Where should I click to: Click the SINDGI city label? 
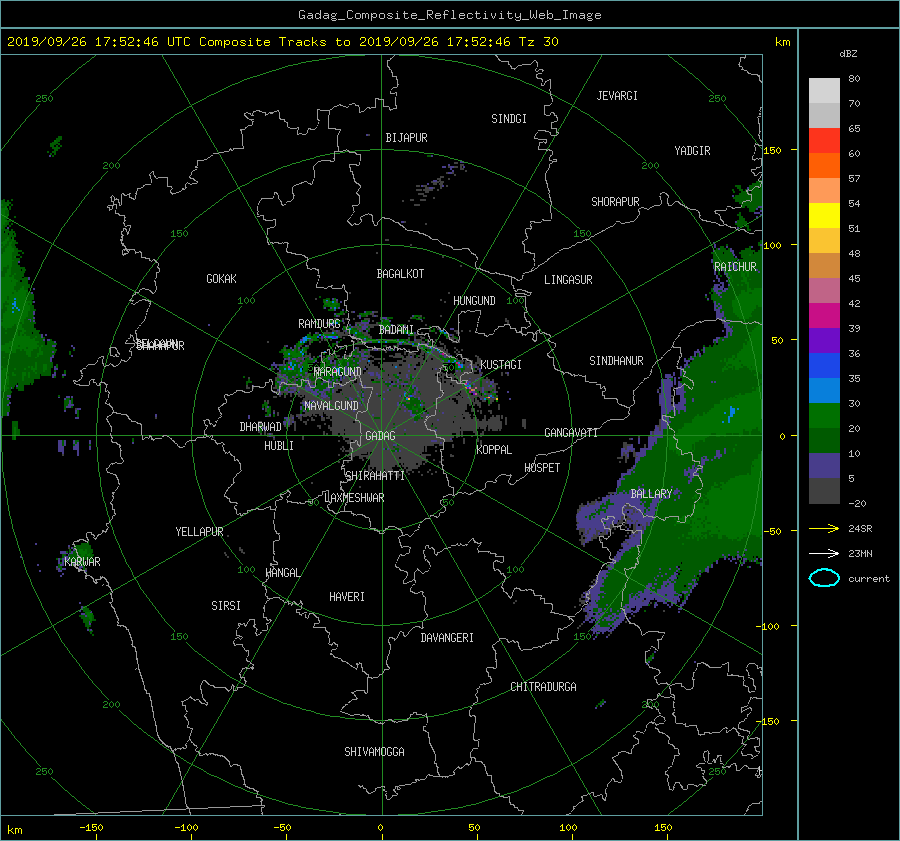(509, 119)
